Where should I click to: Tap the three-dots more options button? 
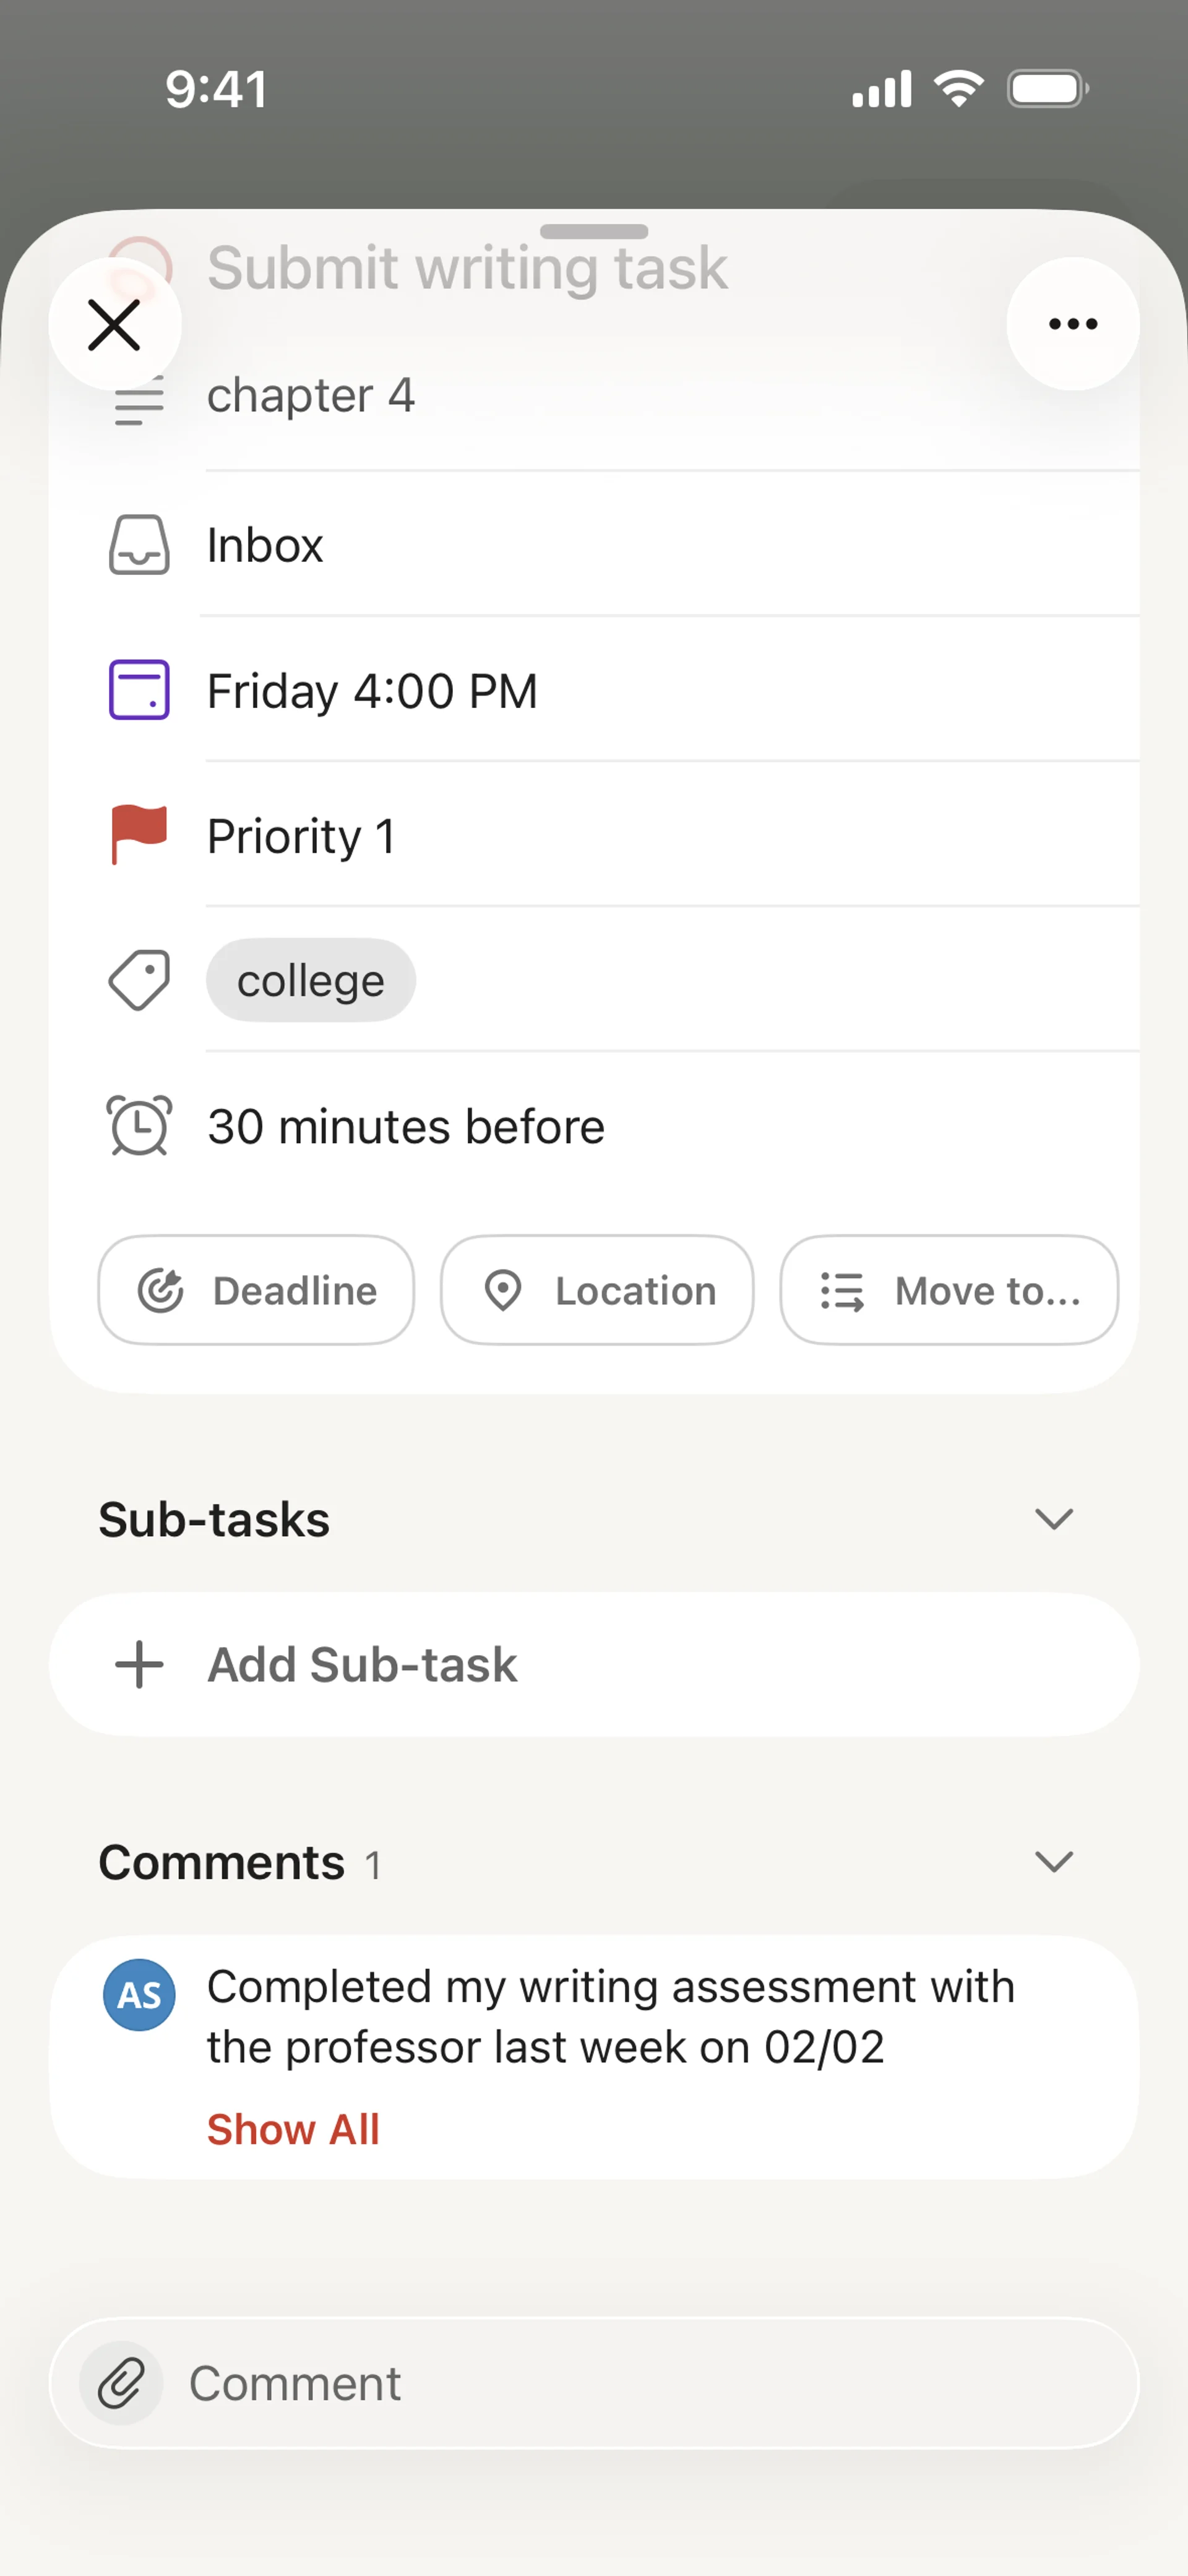pyautogui.click(x=1072, y=324)
